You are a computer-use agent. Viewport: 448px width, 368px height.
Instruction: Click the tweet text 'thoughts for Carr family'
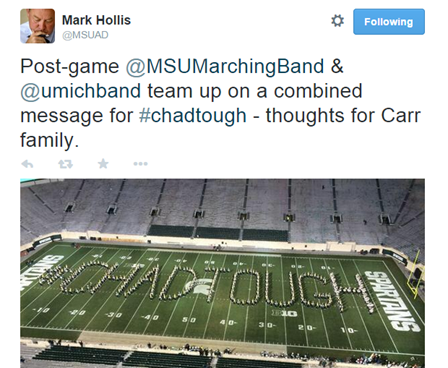pos(220,128)
